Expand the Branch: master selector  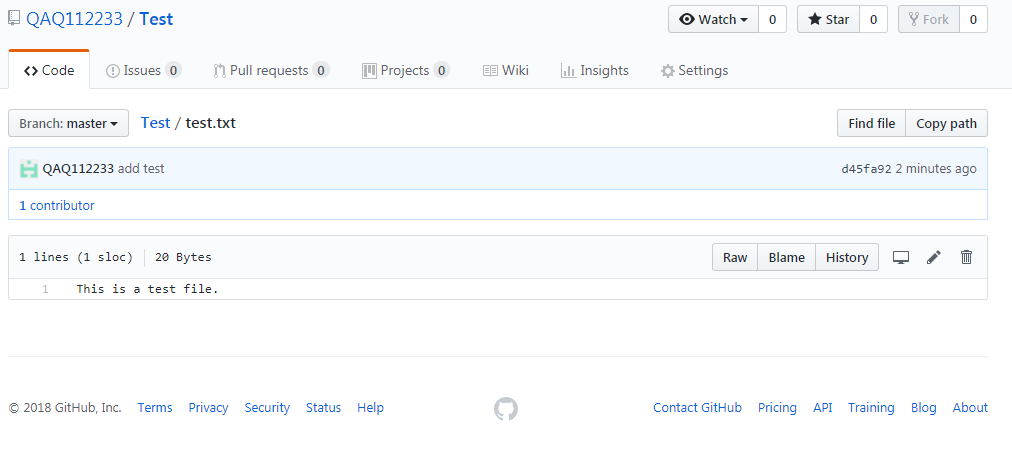point(69,123)
